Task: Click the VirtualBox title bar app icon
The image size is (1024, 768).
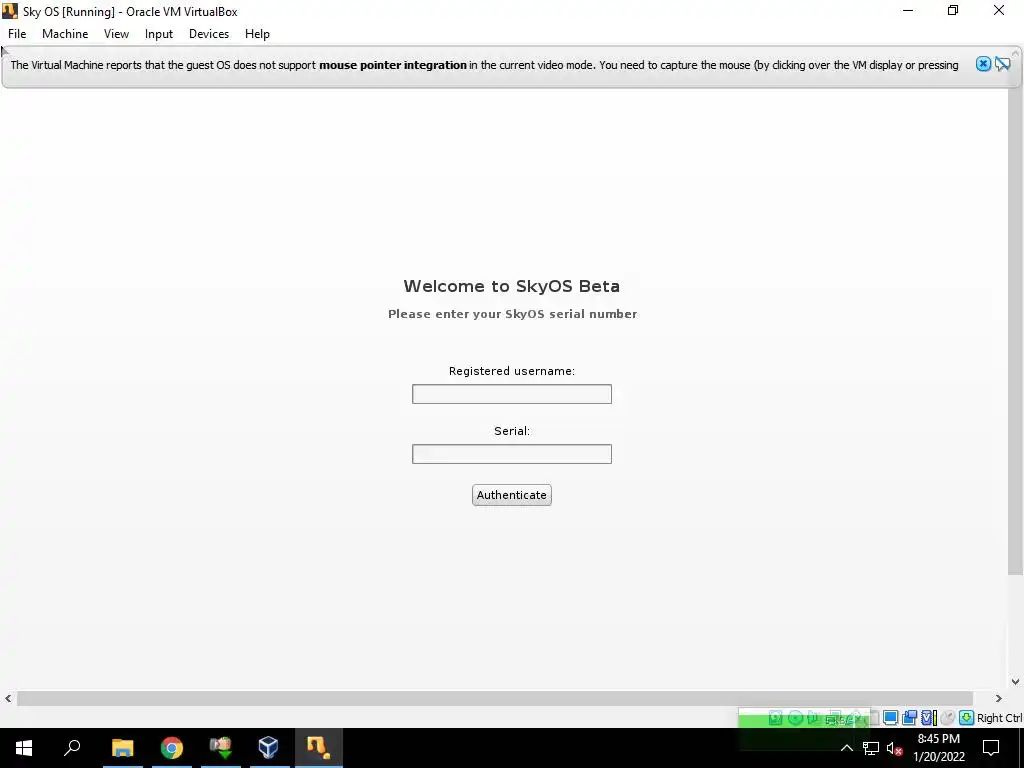Action: [10, 10]
